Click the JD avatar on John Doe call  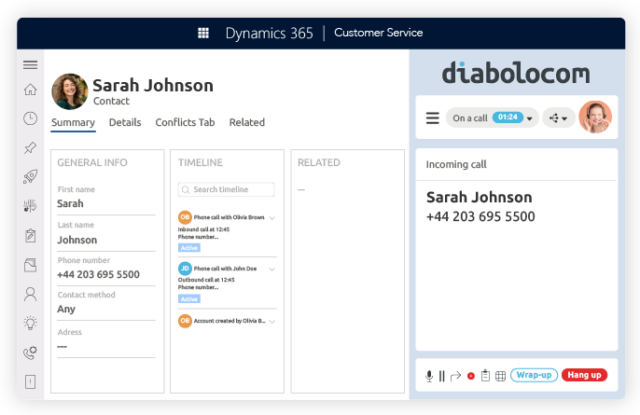tap(185, 269)
